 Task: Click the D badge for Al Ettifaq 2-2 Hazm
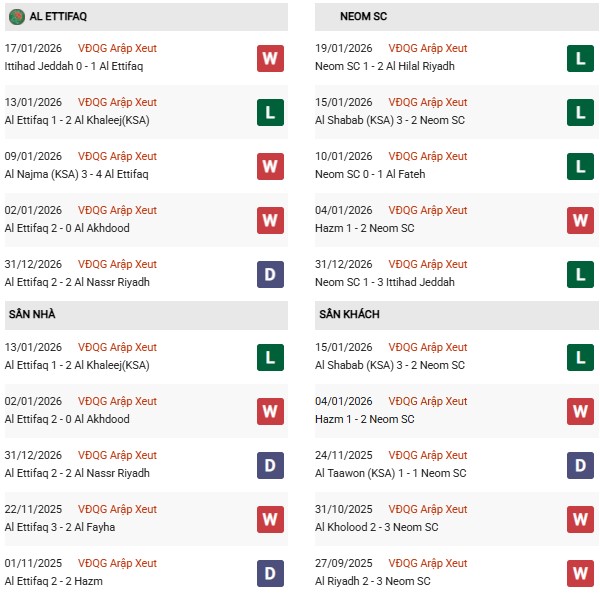pyautogui.click(x=270, y=573)
